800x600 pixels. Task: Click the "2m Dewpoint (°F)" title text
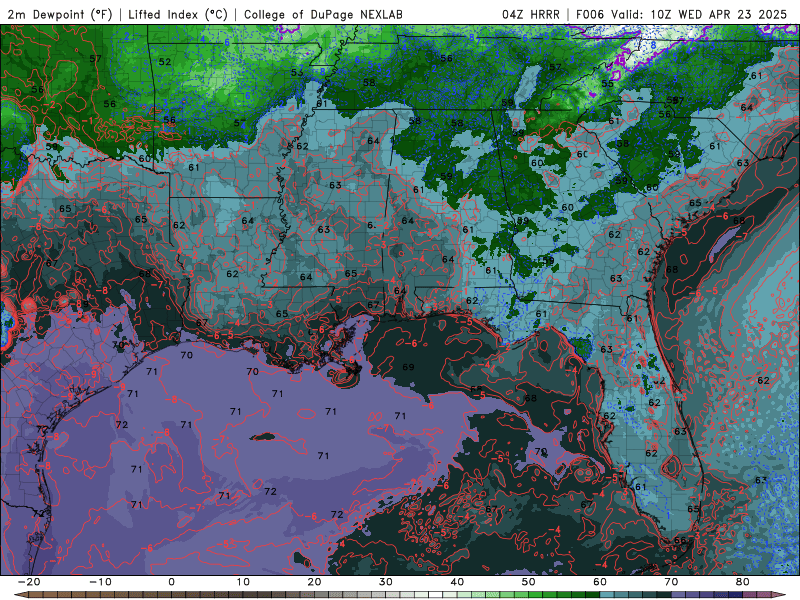(x=60, y=14)
